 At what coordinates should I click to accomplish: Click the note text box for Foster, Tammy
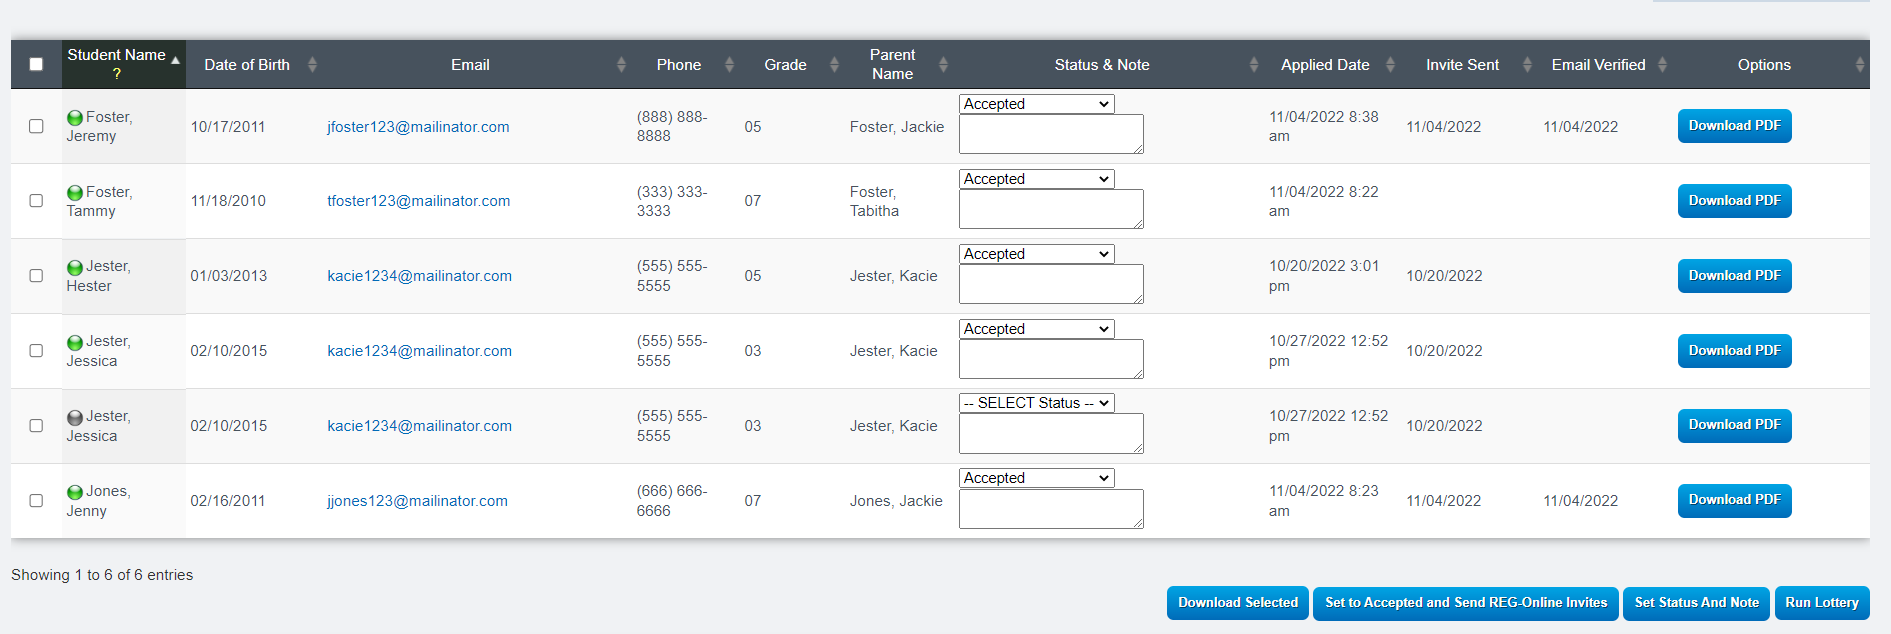point(1050,209)
